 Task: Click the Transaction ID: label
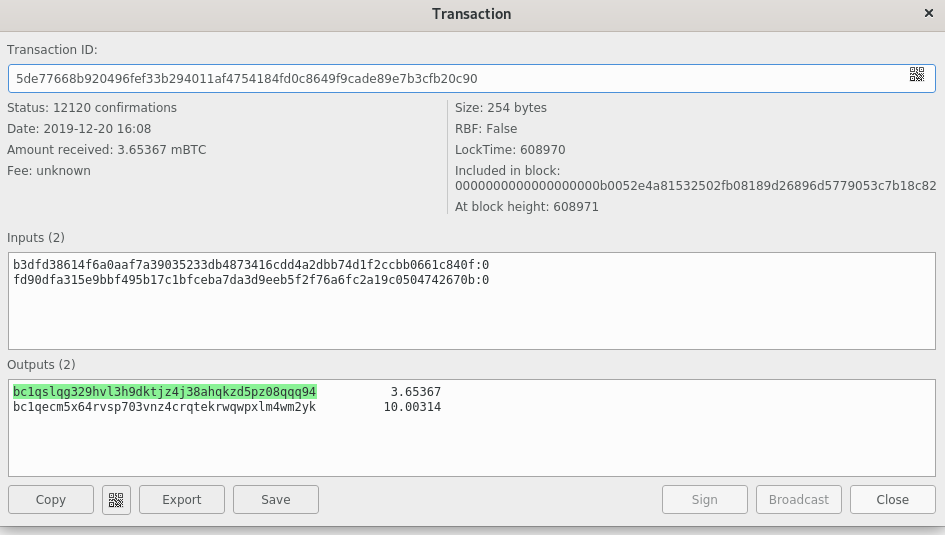pos(52,49)
